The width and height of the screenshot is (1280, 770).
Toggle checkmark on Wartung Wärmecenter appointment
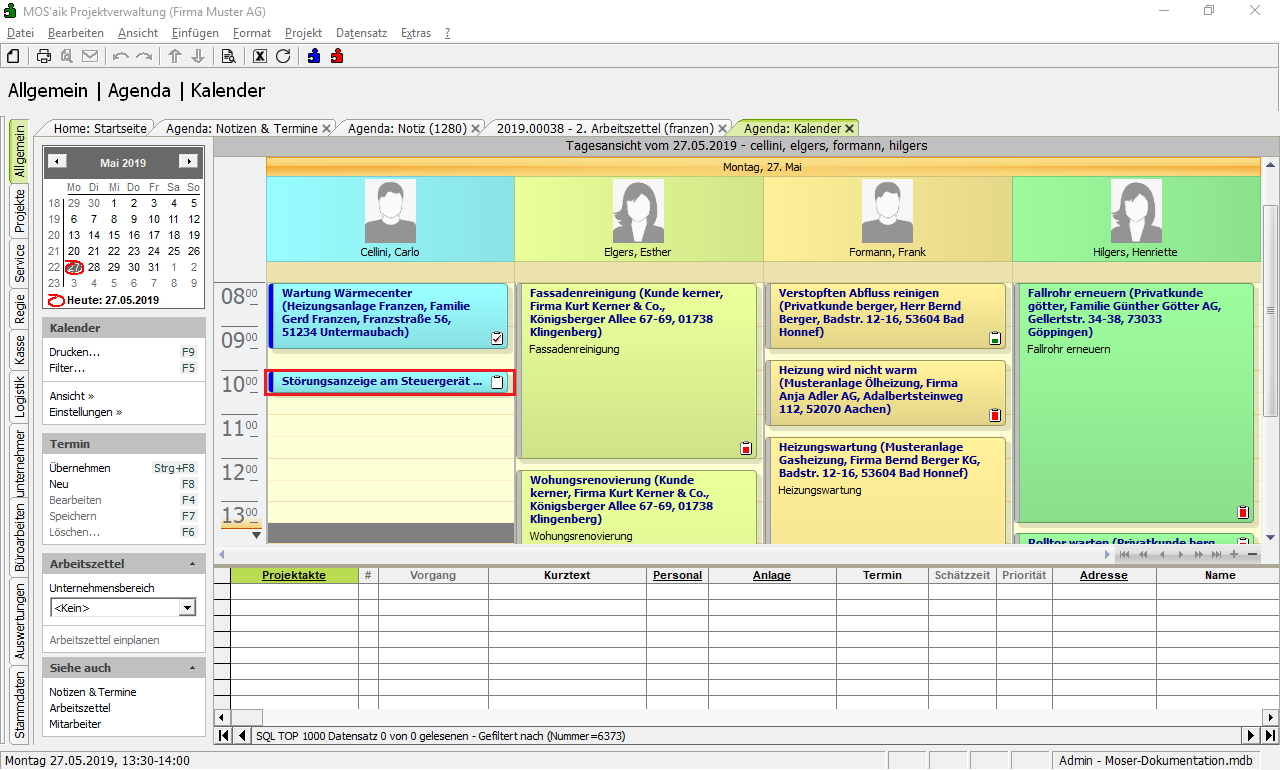[497, 339]
